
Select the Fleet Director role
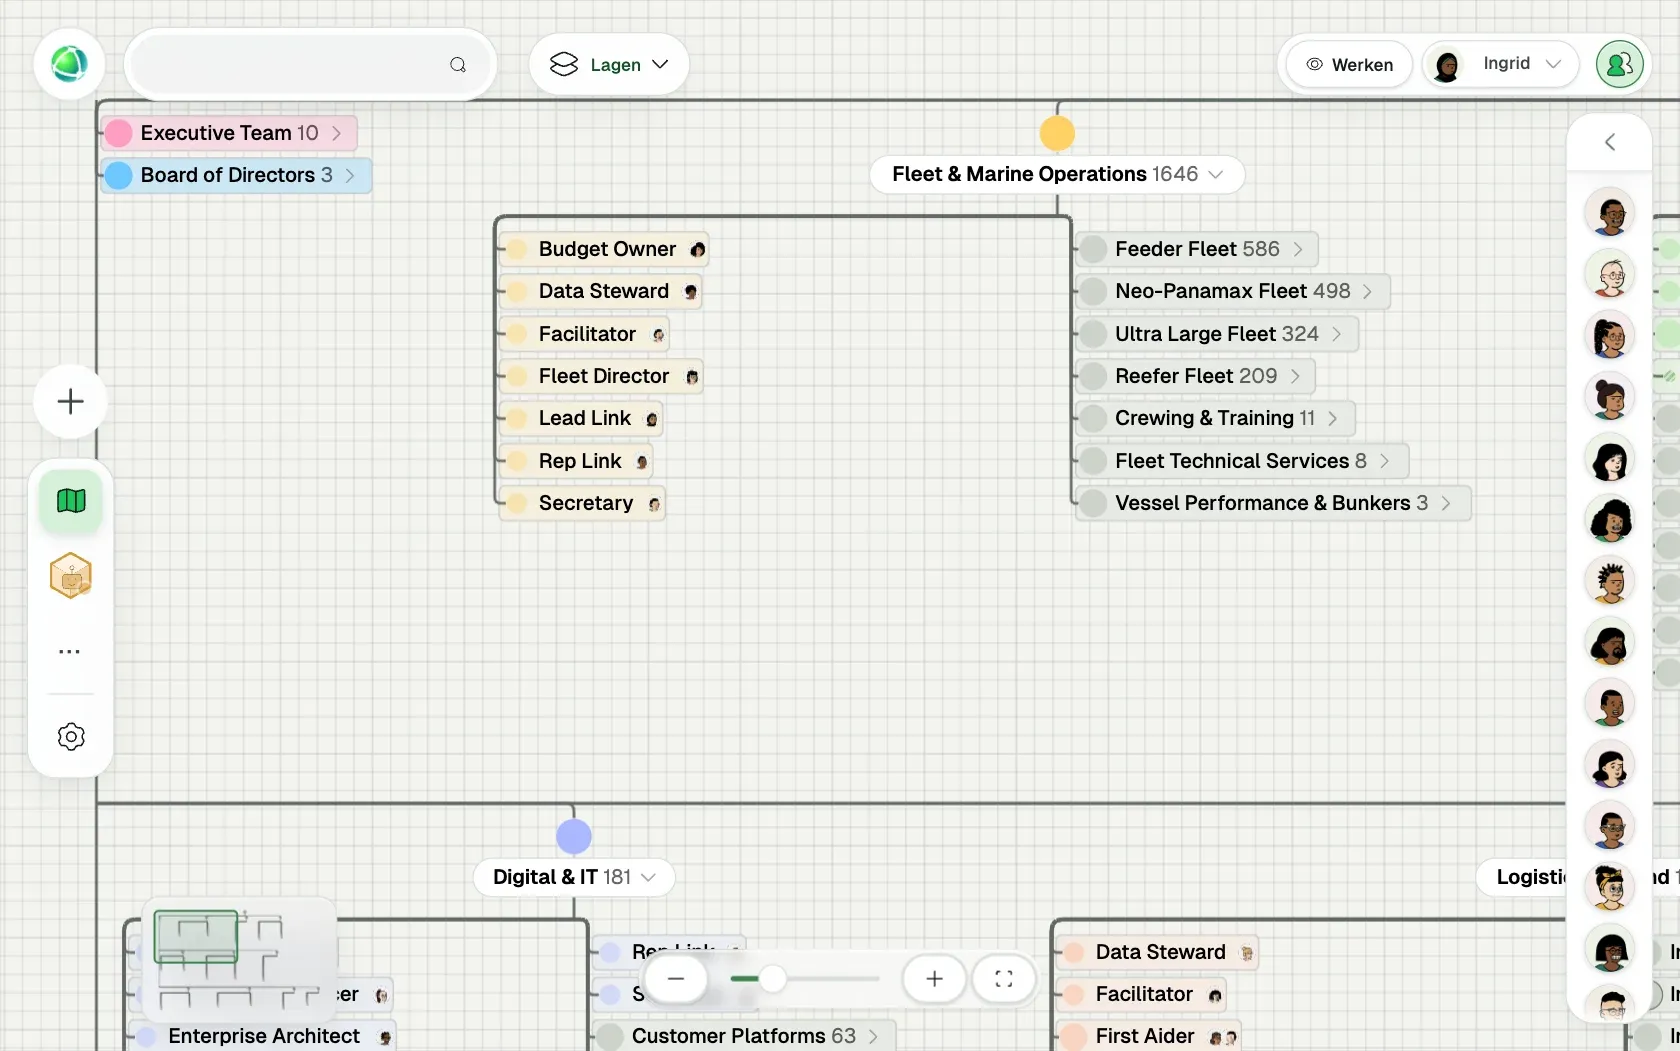(601, 376)
